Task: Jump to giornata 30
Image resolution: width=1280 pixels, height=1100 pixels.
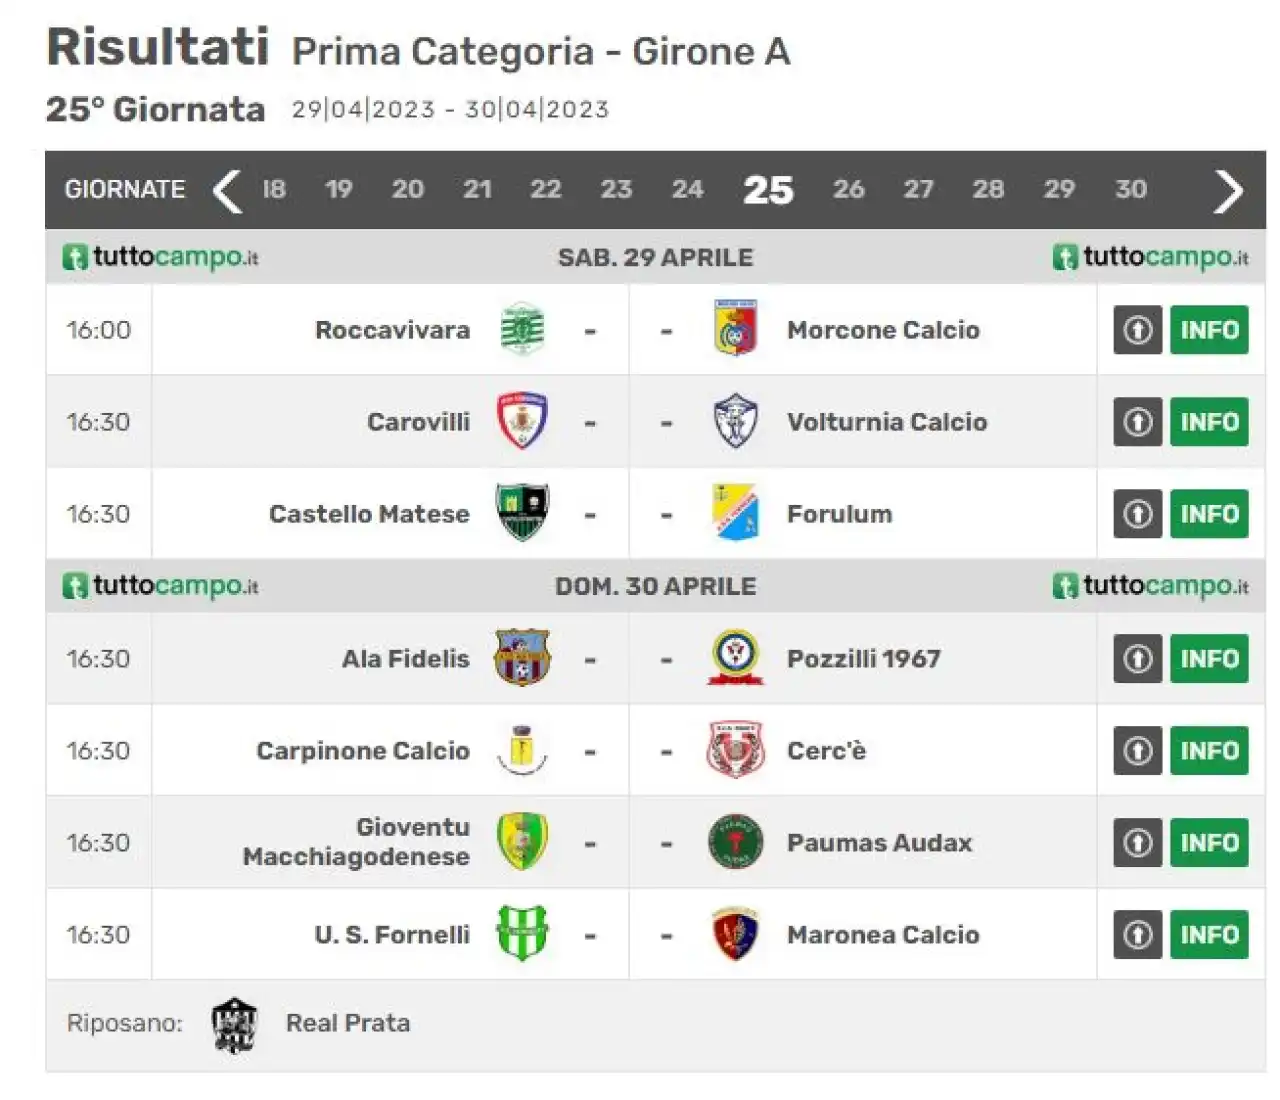Action: click(x=1131, y=189)
